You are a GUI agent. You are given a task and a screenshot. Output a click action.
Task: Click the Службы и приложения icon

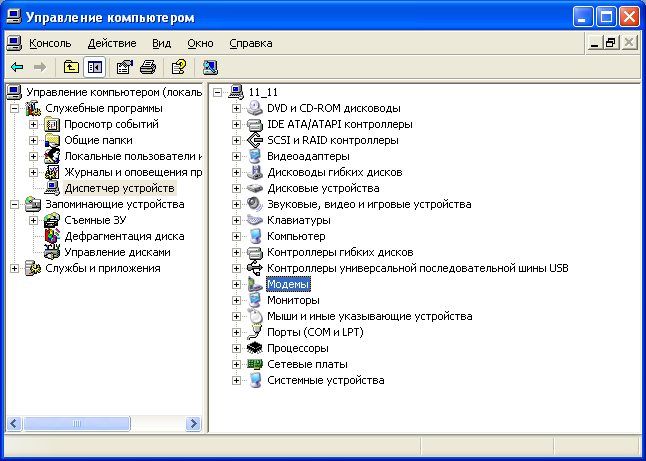pyautogui.click(x=33, y=269)
